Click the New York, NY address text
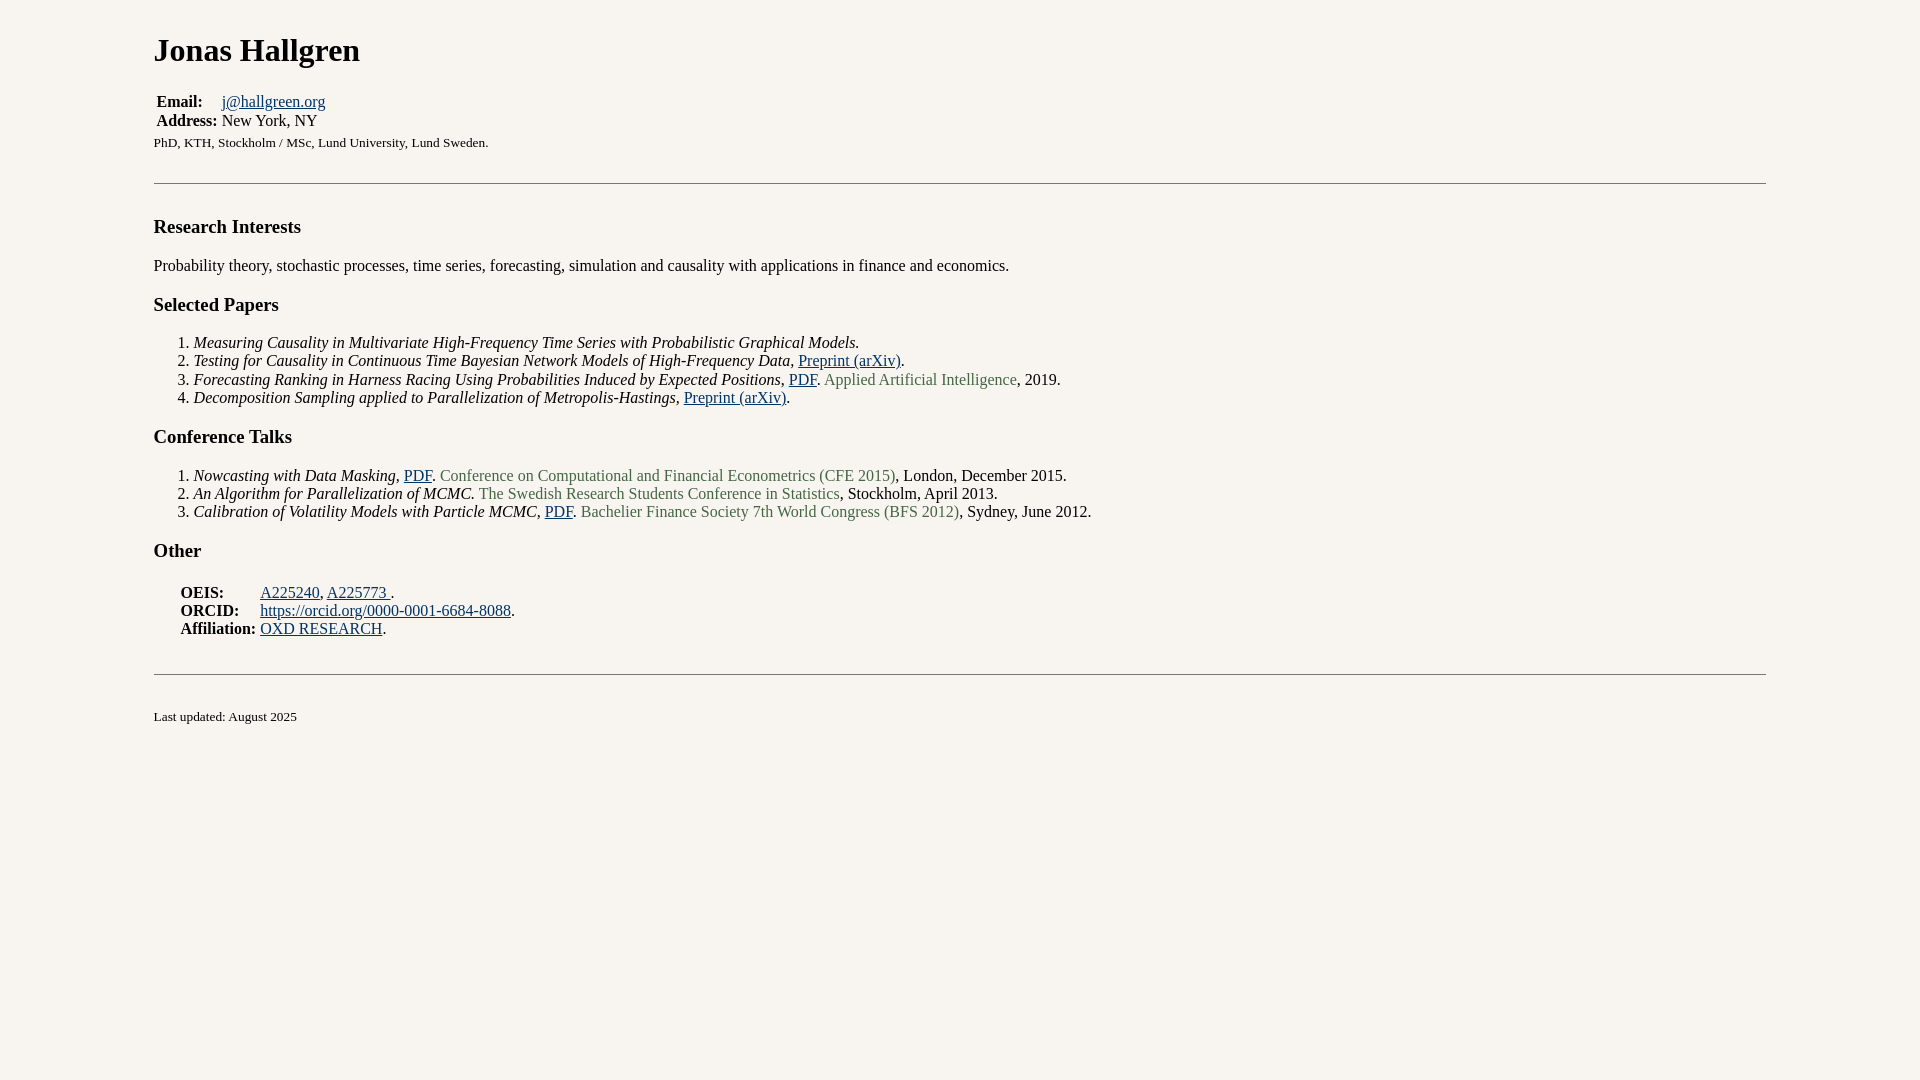The image size is (1920, 1080). pyautogui.click(x=269, y=121)
